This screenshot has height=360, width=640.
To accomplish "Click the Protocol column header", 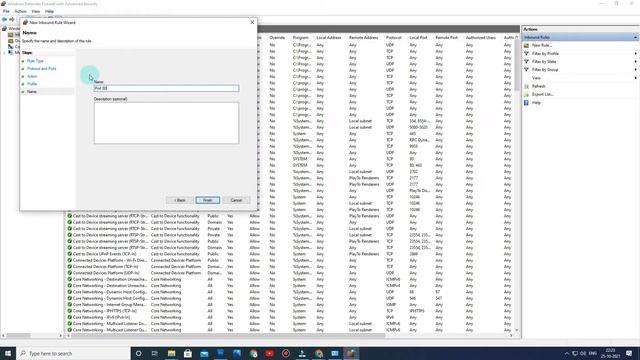I will [394, 38].
